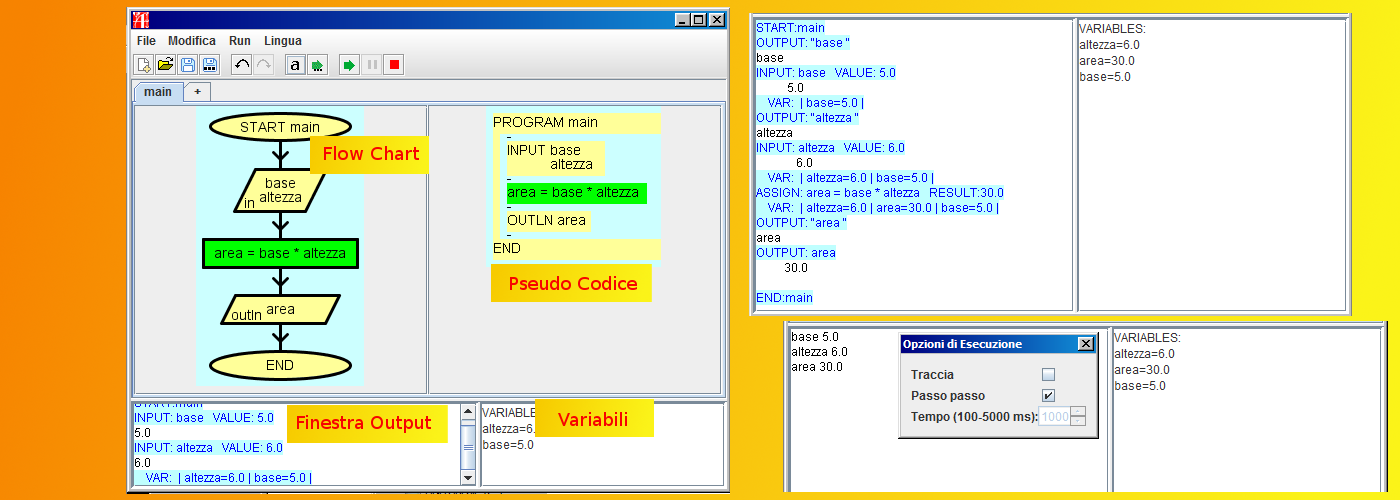1400x500 pixels.
Task: Click the letter 'a' toolbar icon
Action: click(x=295, y=65)
